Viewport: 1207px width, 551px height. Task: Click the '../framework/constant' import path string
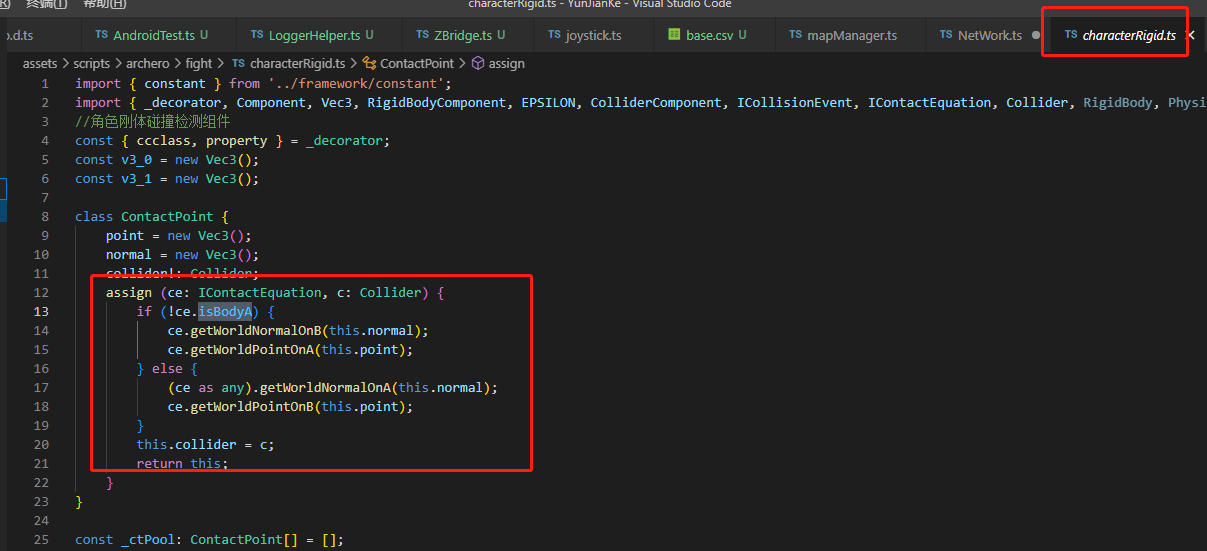(x=359, y=83)
